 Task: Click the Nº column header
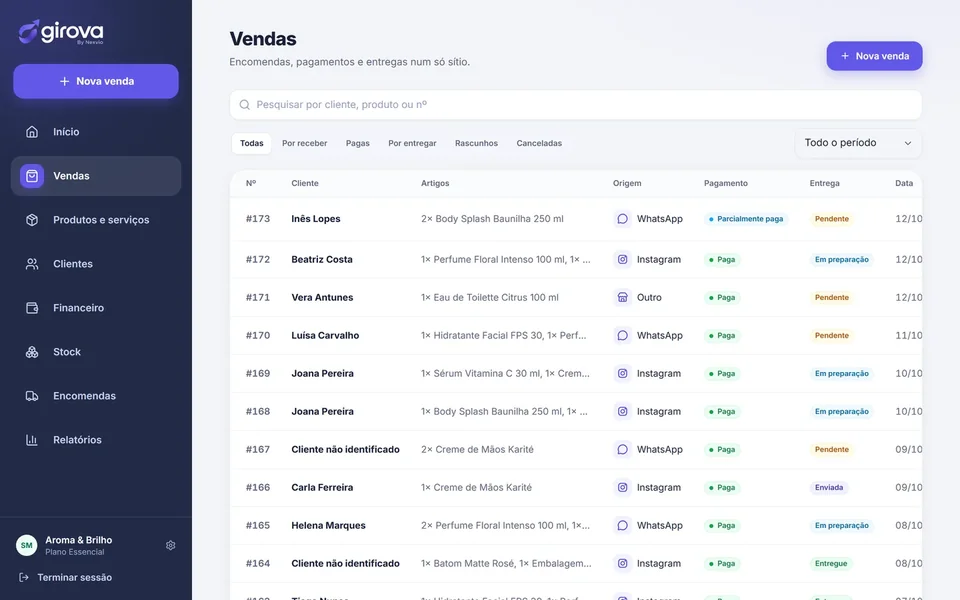251,183
